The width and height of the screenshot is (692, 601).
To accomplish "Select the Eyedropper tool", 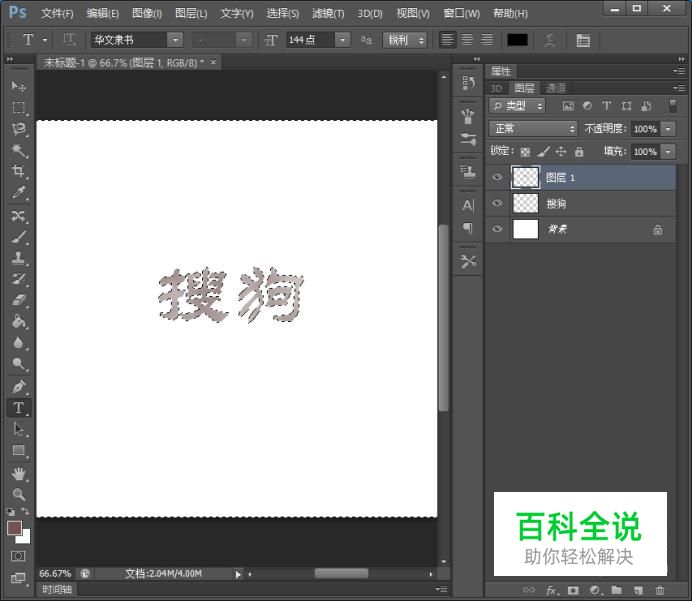I will (x=18, y=192).
